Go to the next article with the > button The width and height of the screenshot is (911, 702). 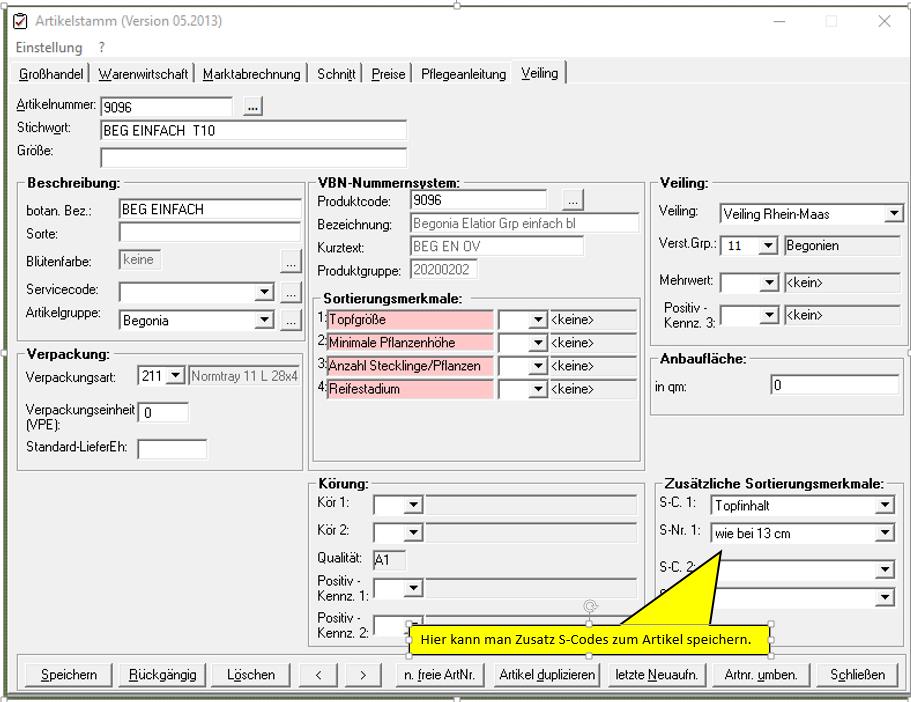tap(363, 675)
